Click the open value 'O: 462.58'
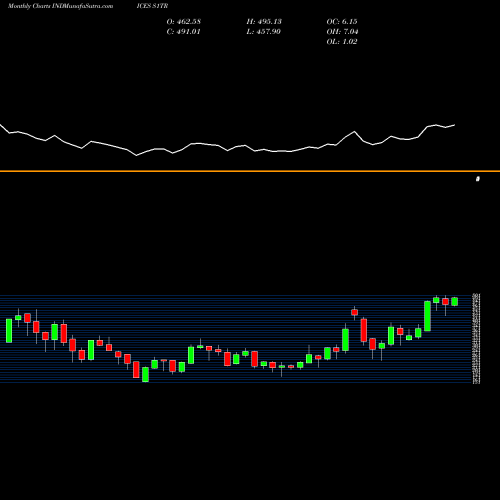 [184, 21]
